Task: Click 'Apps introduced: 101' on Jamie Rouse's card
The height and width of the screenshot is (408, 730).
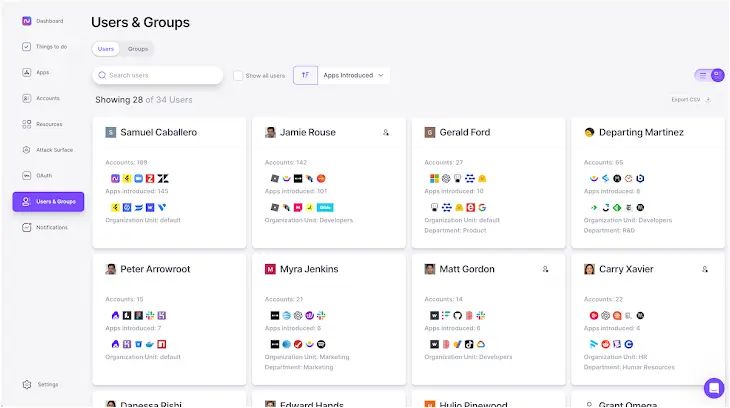Action: [296, 191]
